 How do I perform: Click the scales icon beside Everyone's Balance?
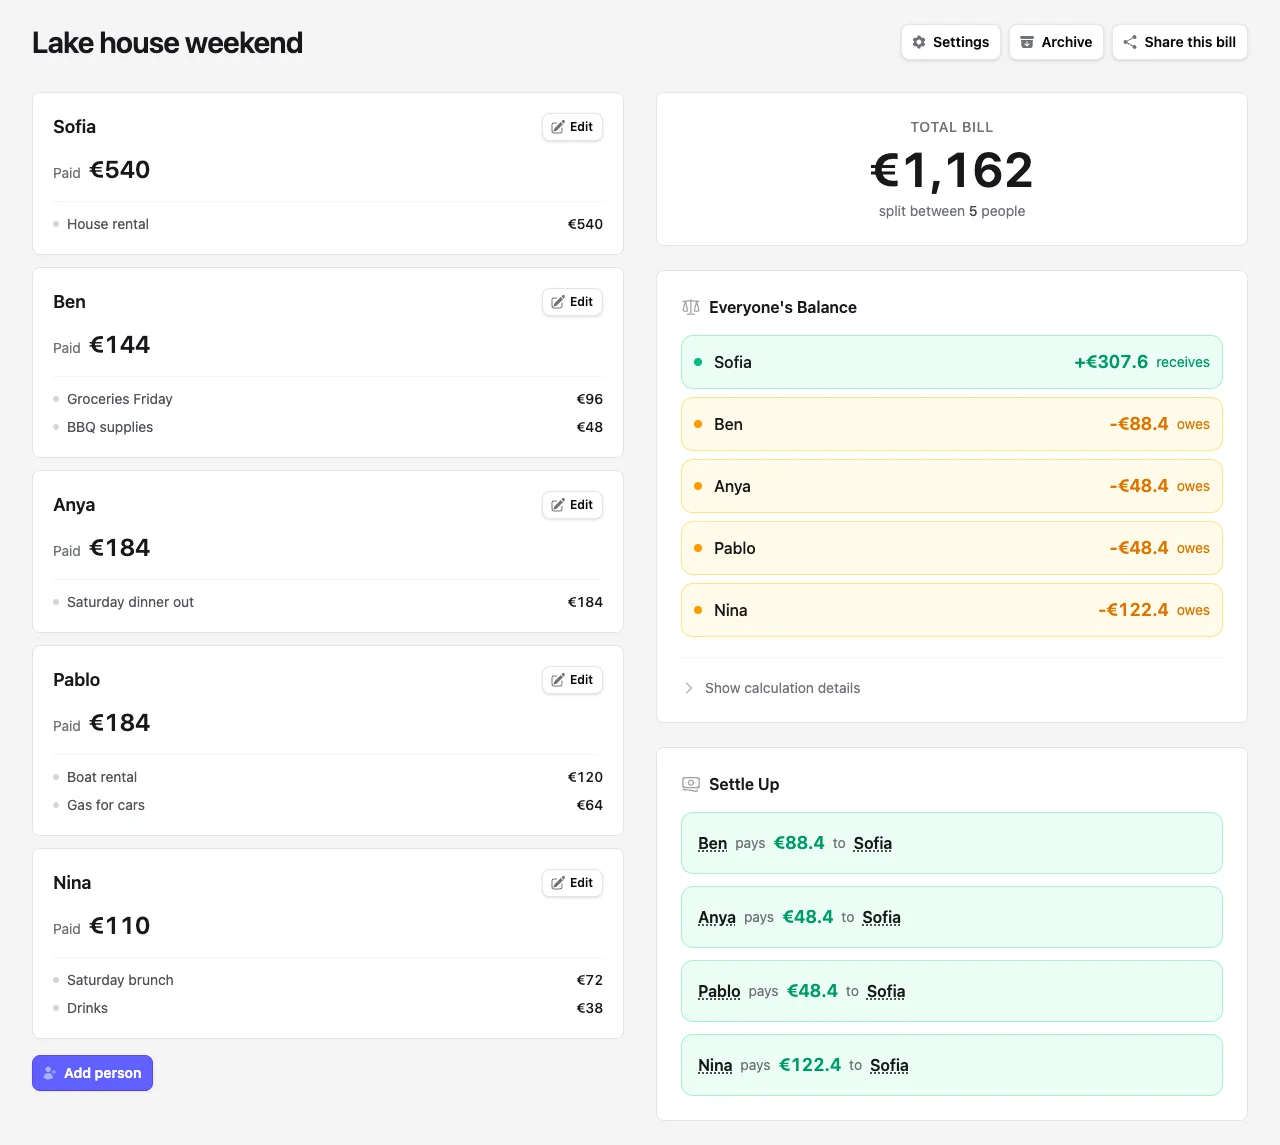tap(691, 307)
